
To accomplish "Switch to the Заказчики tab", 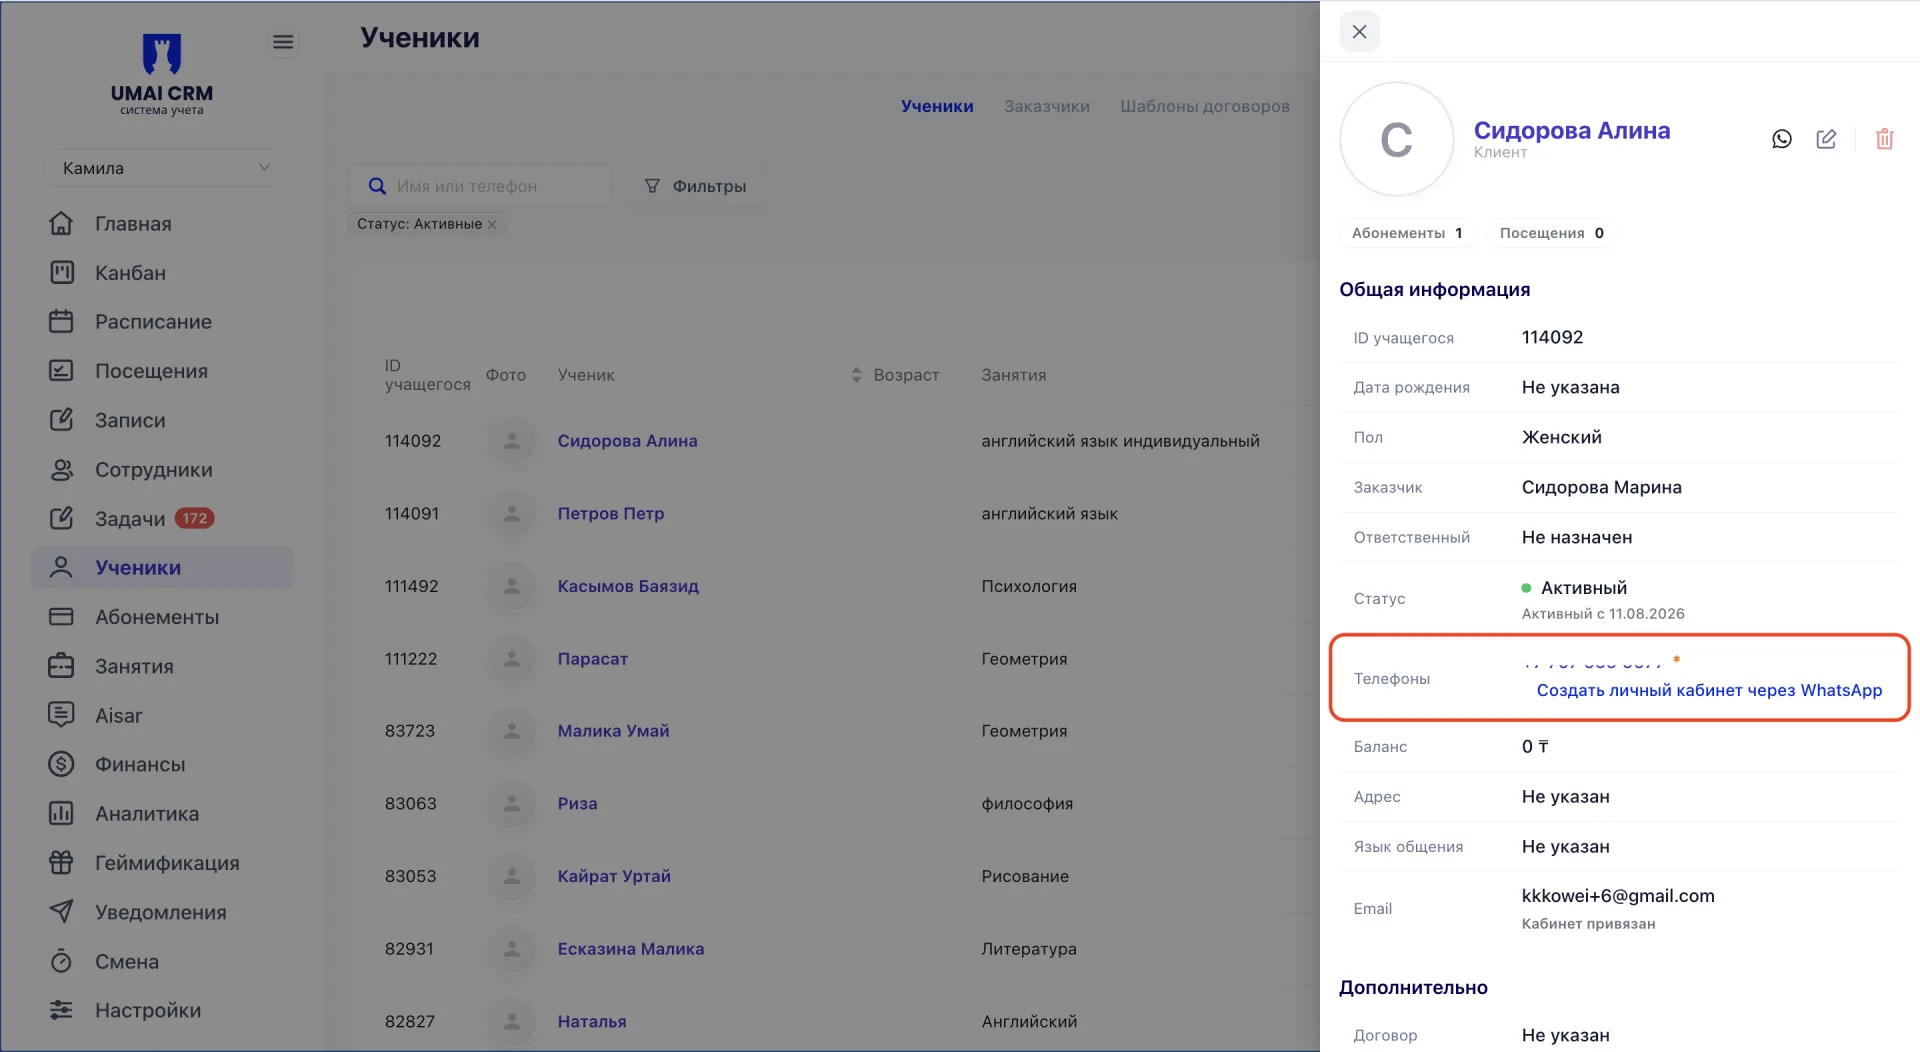I will pyautogui.click(x=1047, y=106).
